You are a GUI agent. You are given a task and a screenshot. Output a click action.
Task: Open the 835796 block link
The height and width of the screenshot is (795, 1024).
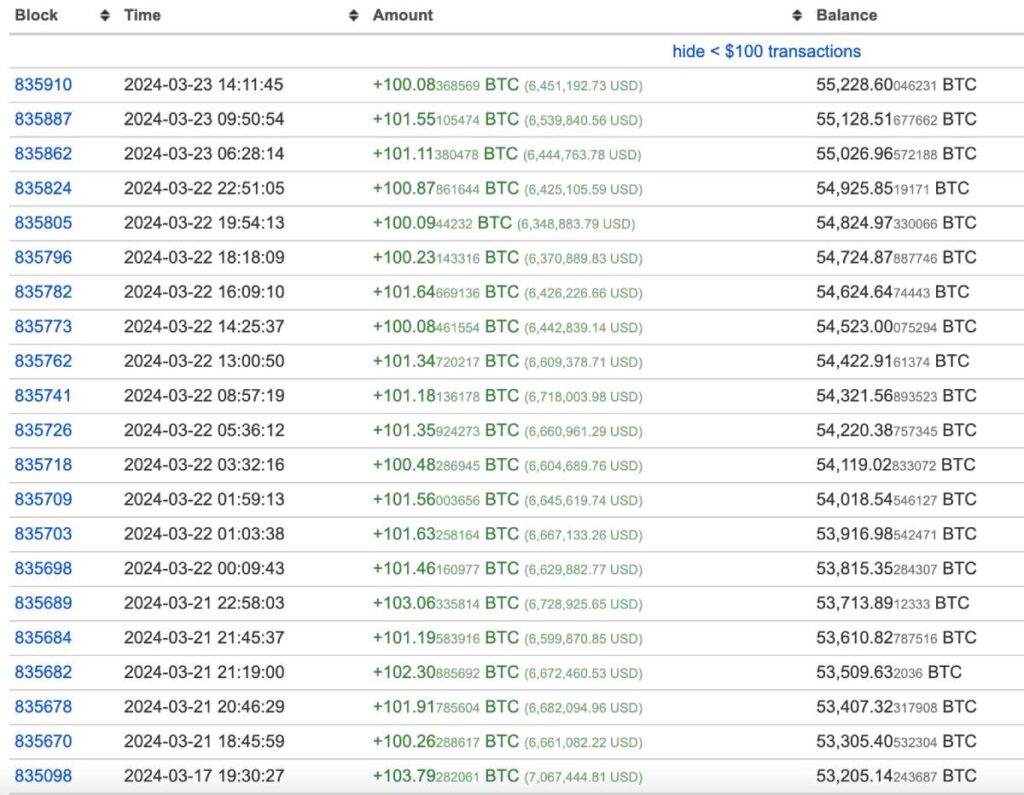[43, 257]
